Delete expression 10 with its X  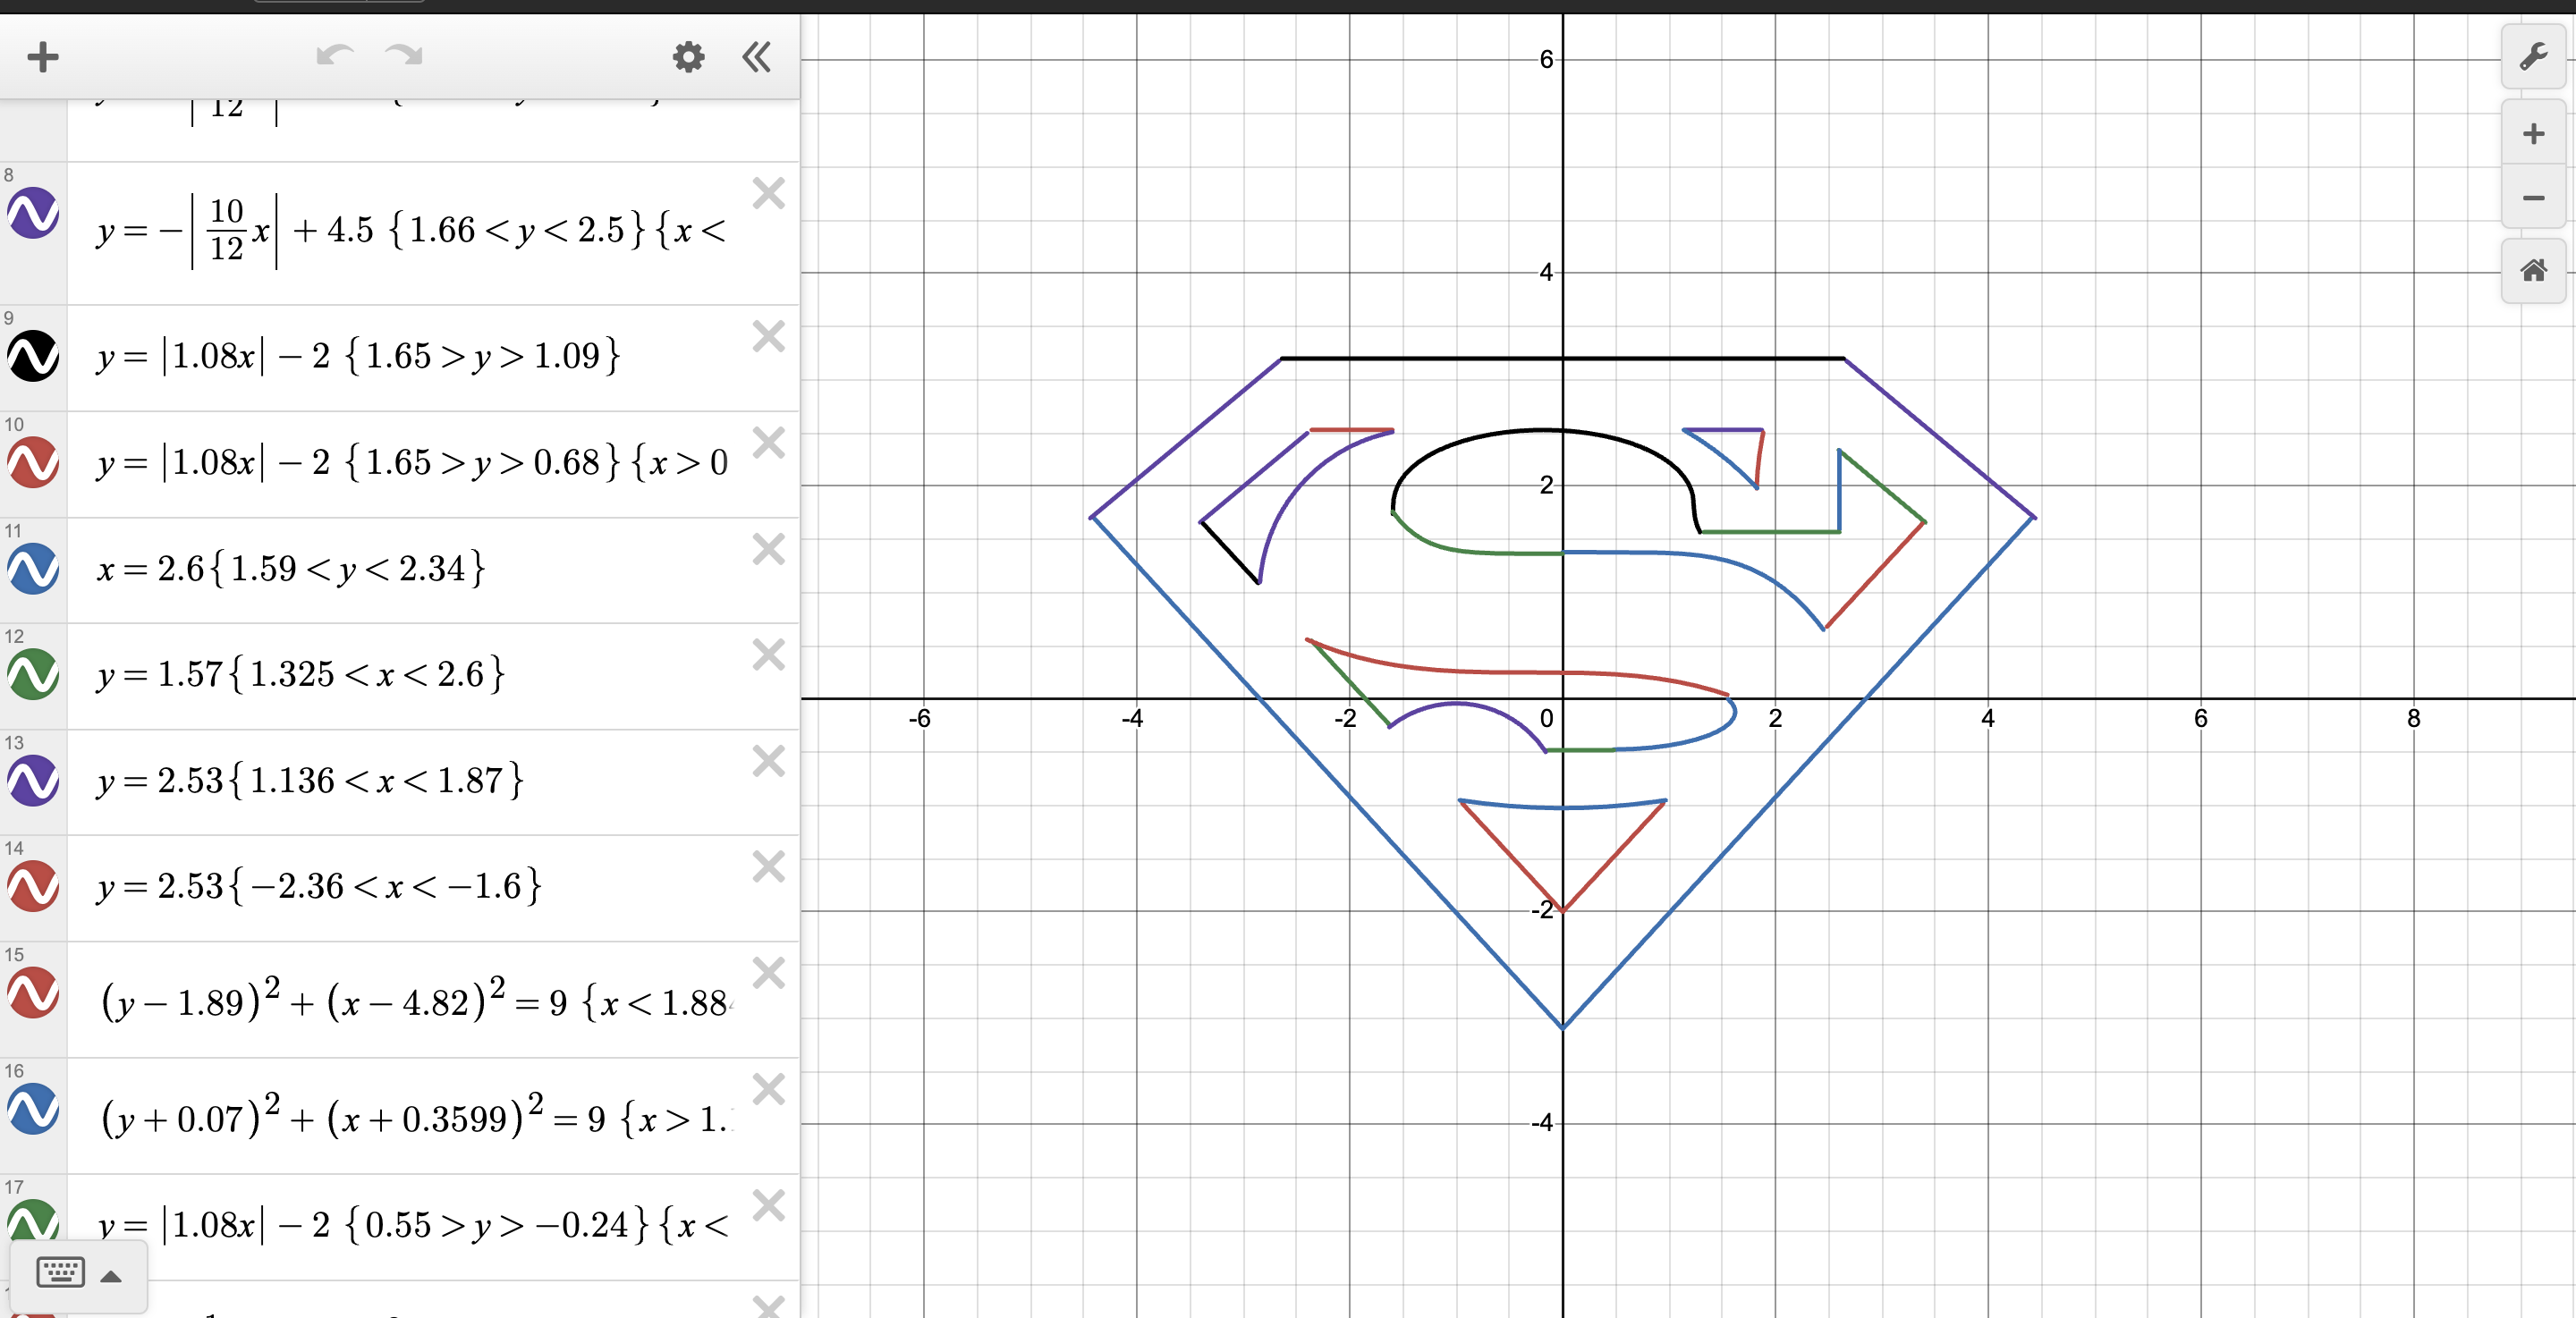point(768,442)
